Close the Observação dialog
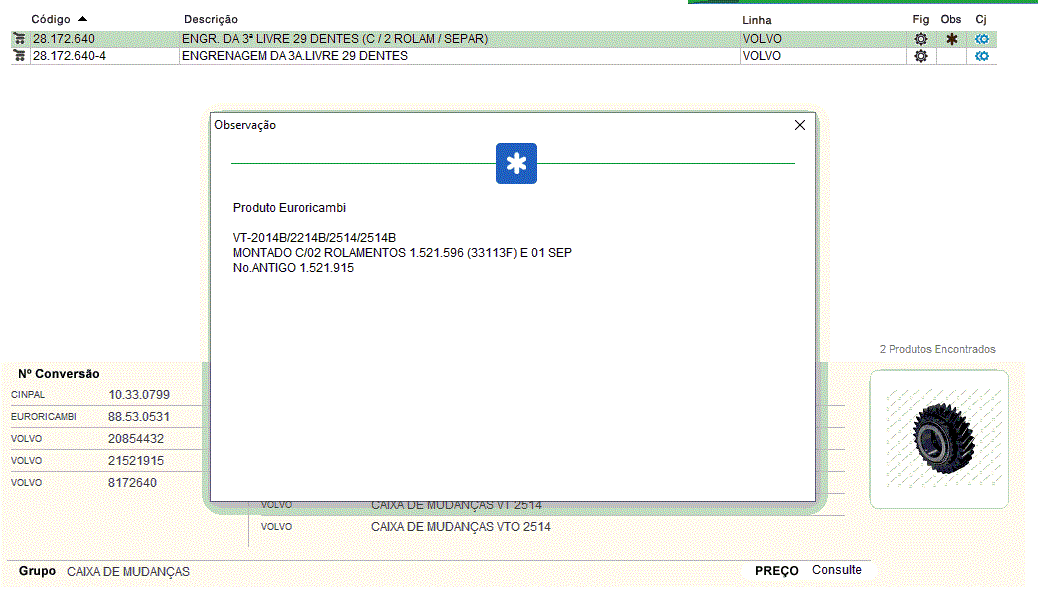This screenshot has height=599, width=1038. coord(799,125)
